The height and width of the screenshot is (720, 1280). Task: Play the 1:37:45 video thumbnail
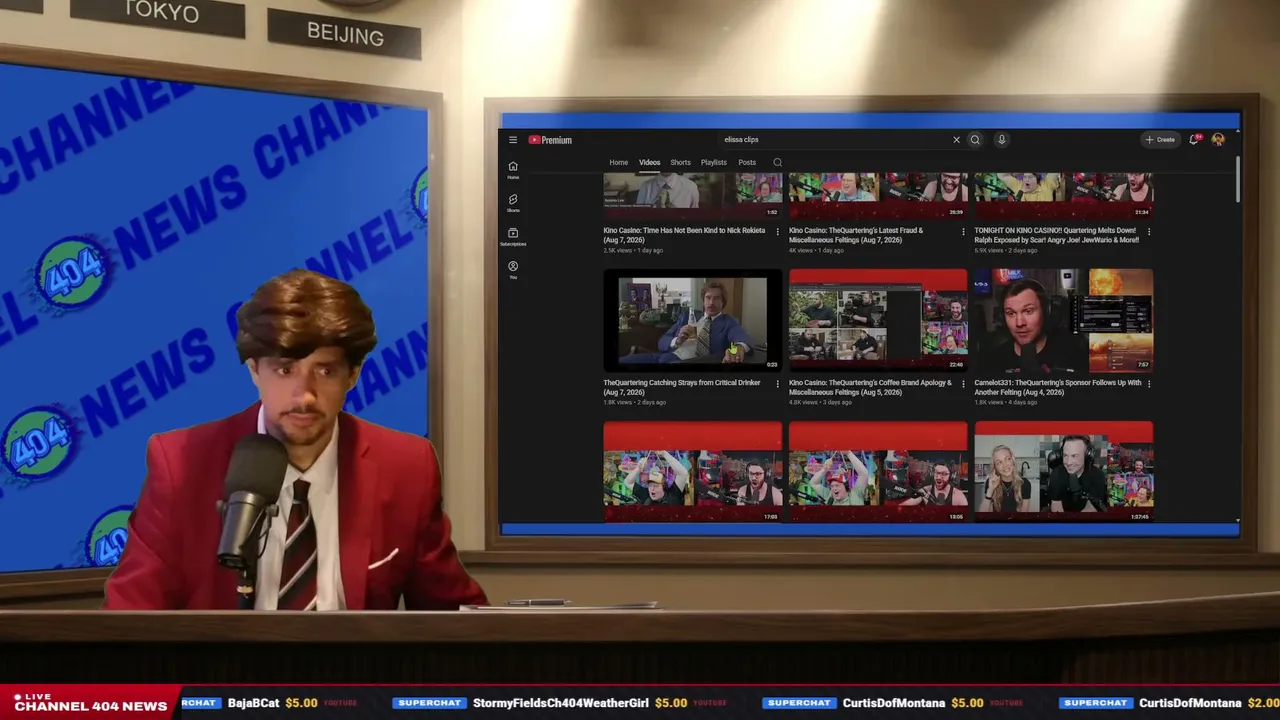coord(1064,471)
